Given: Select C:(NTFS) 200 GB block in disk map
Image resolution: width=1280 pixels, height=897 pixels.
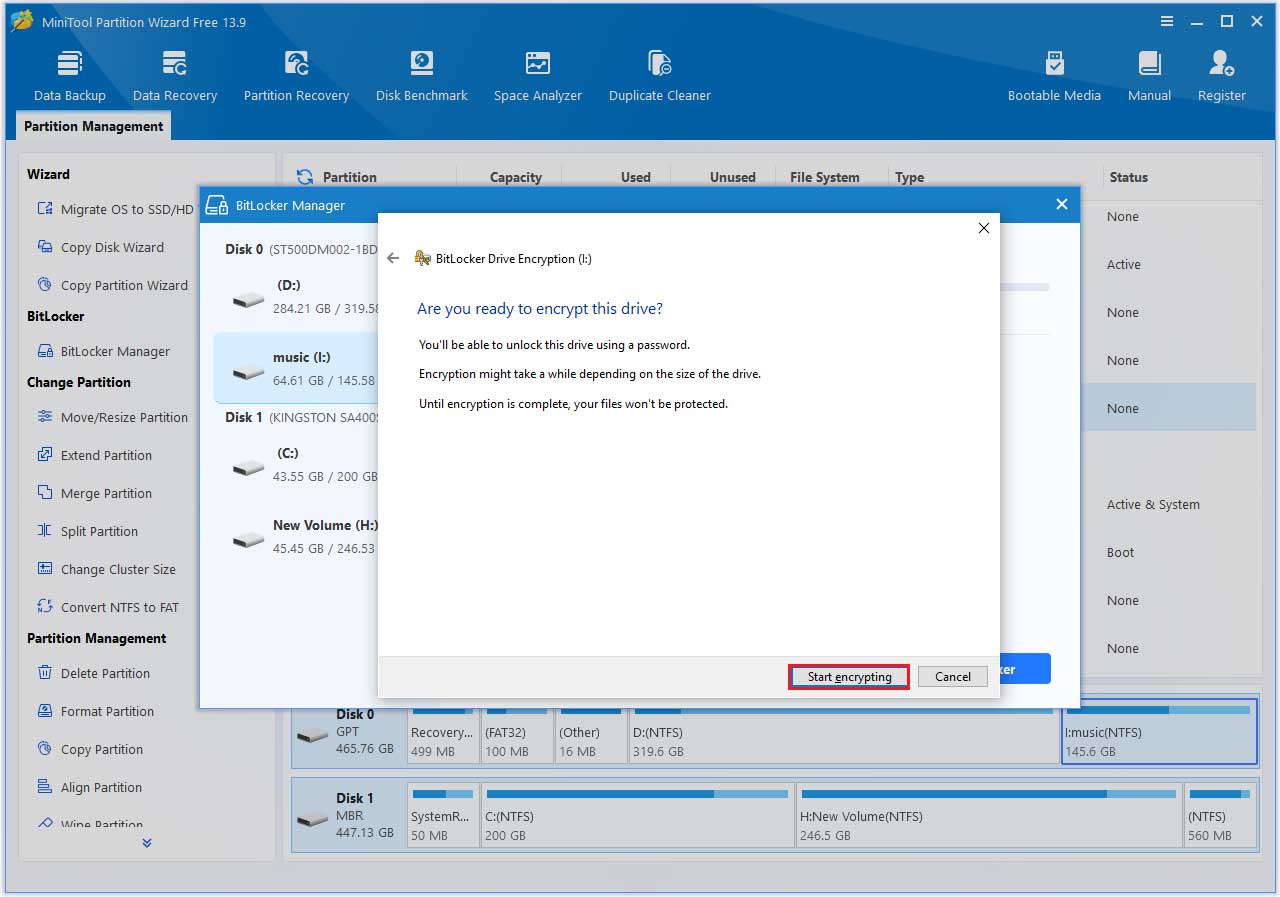Looking at the screenshot, I should 637,816.
